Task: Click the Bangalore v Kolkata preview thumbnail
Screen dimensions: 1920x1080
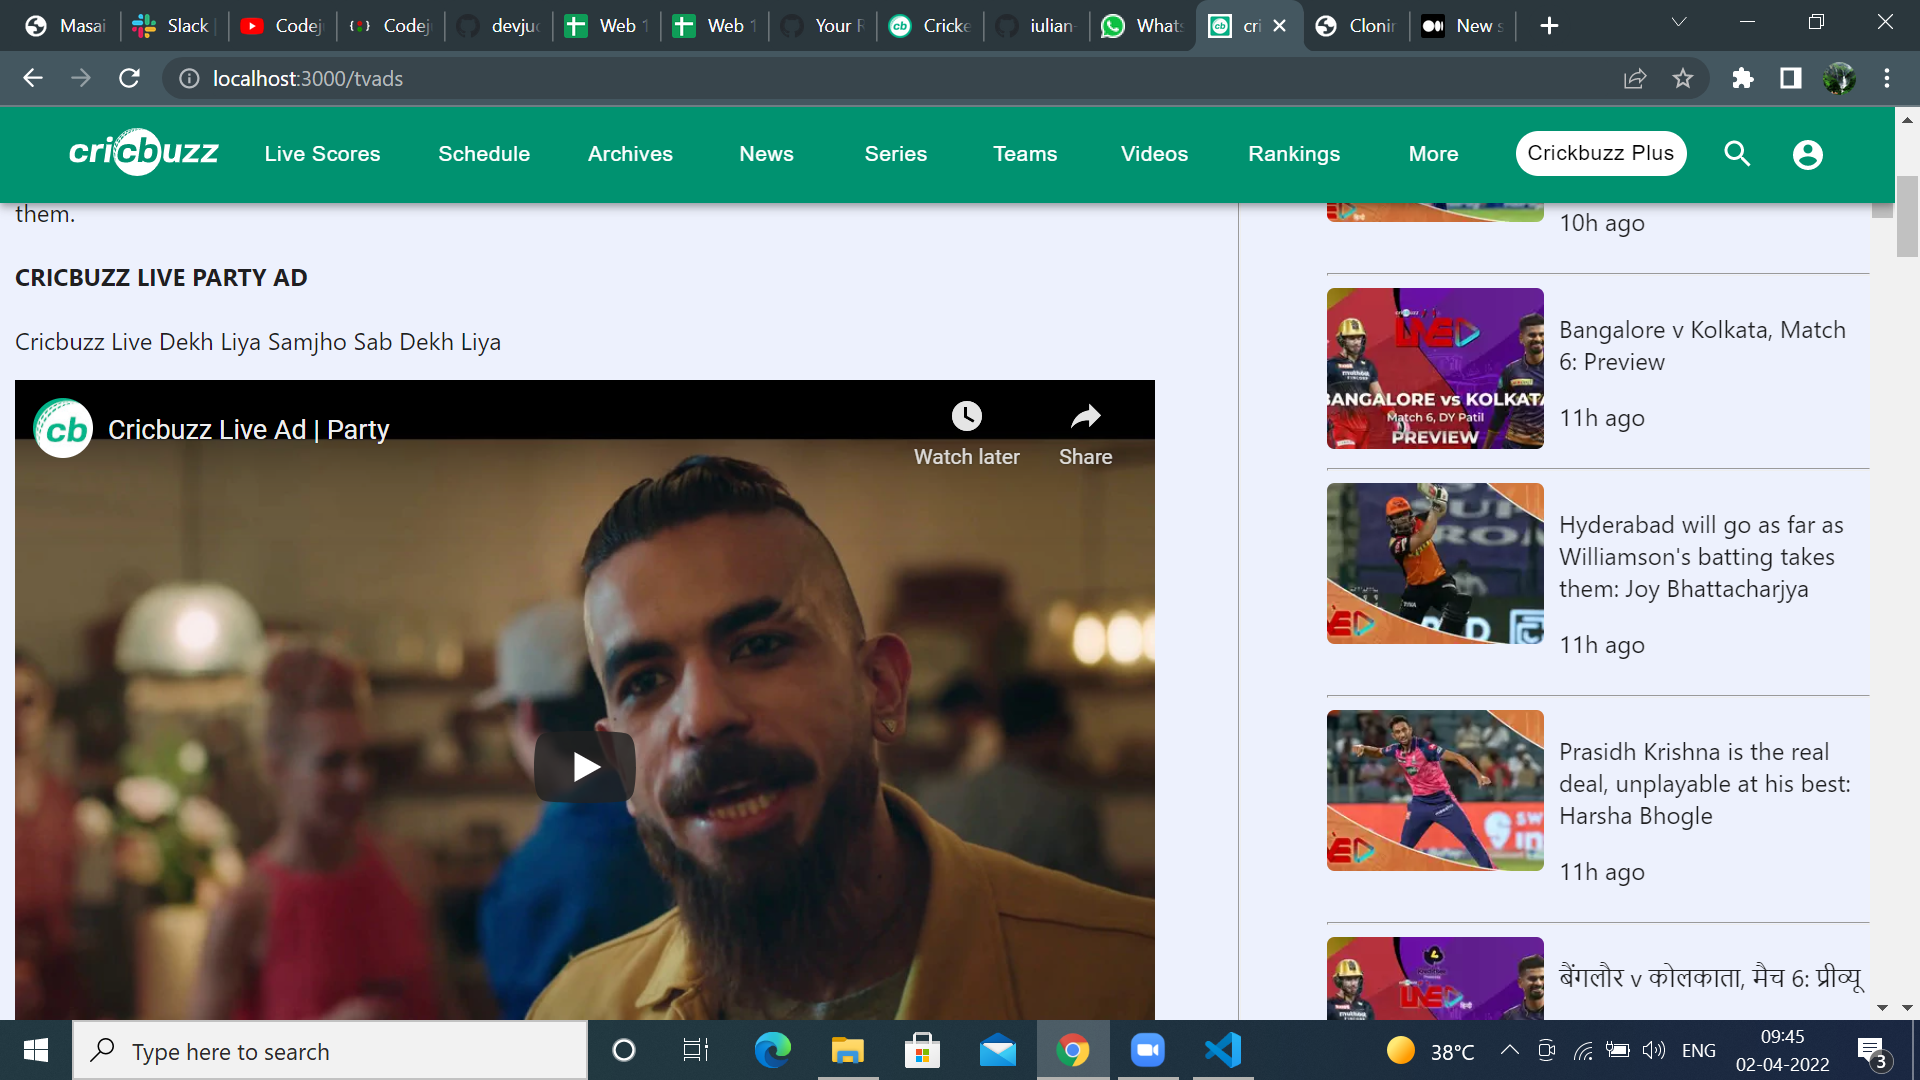Action: click(x=1435, y=368)
